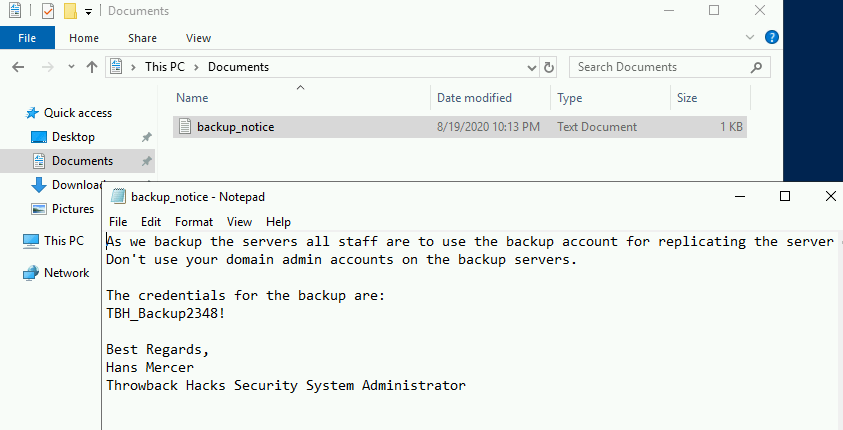Open the recent locations dropdown arrow

pos(70,68)
